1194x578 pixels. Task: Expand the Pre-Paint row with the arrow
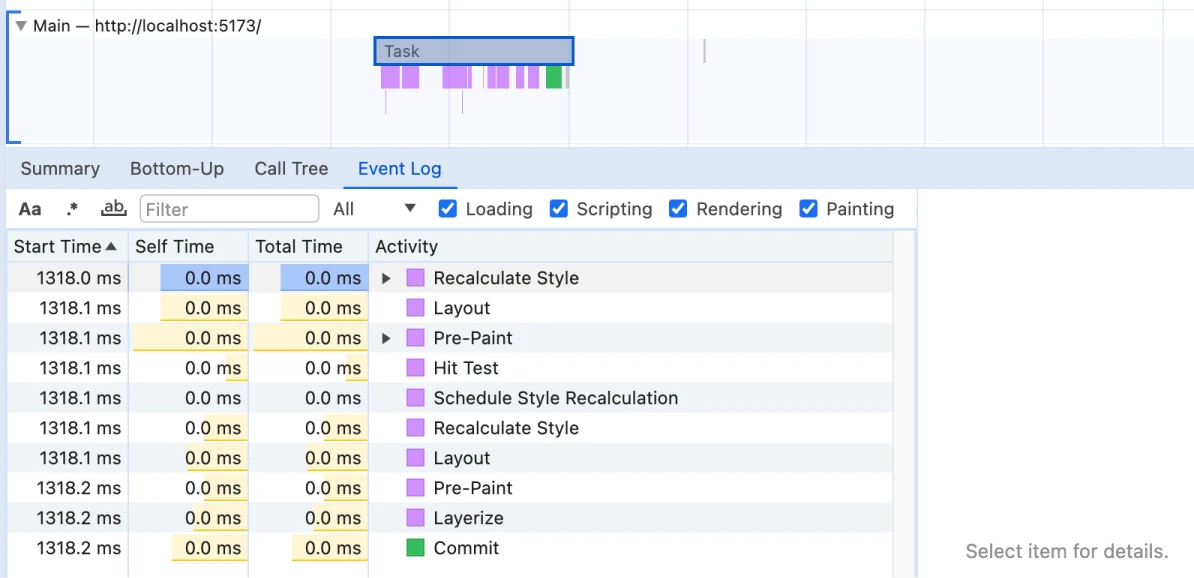pos(386,338)
